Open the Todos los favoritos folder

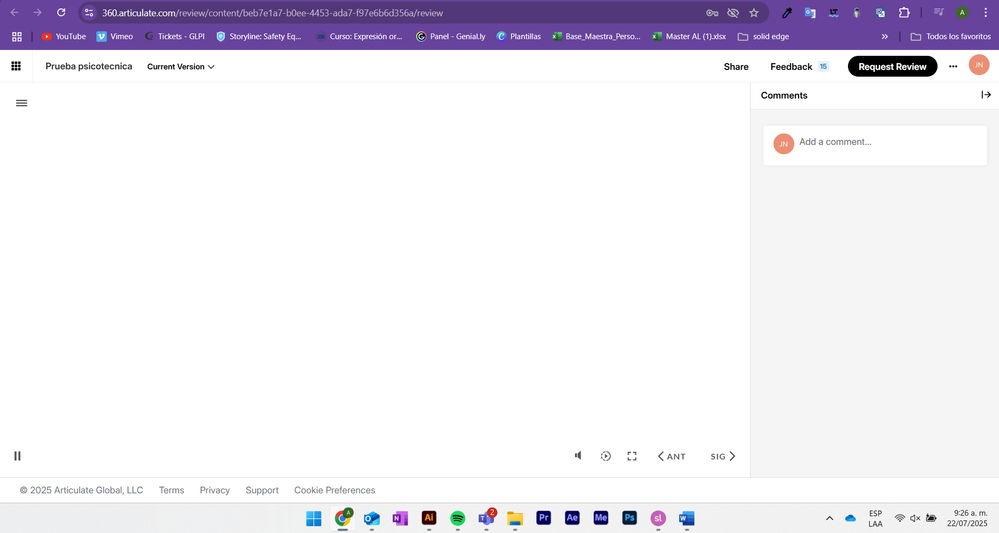click(x=951, y=37)
